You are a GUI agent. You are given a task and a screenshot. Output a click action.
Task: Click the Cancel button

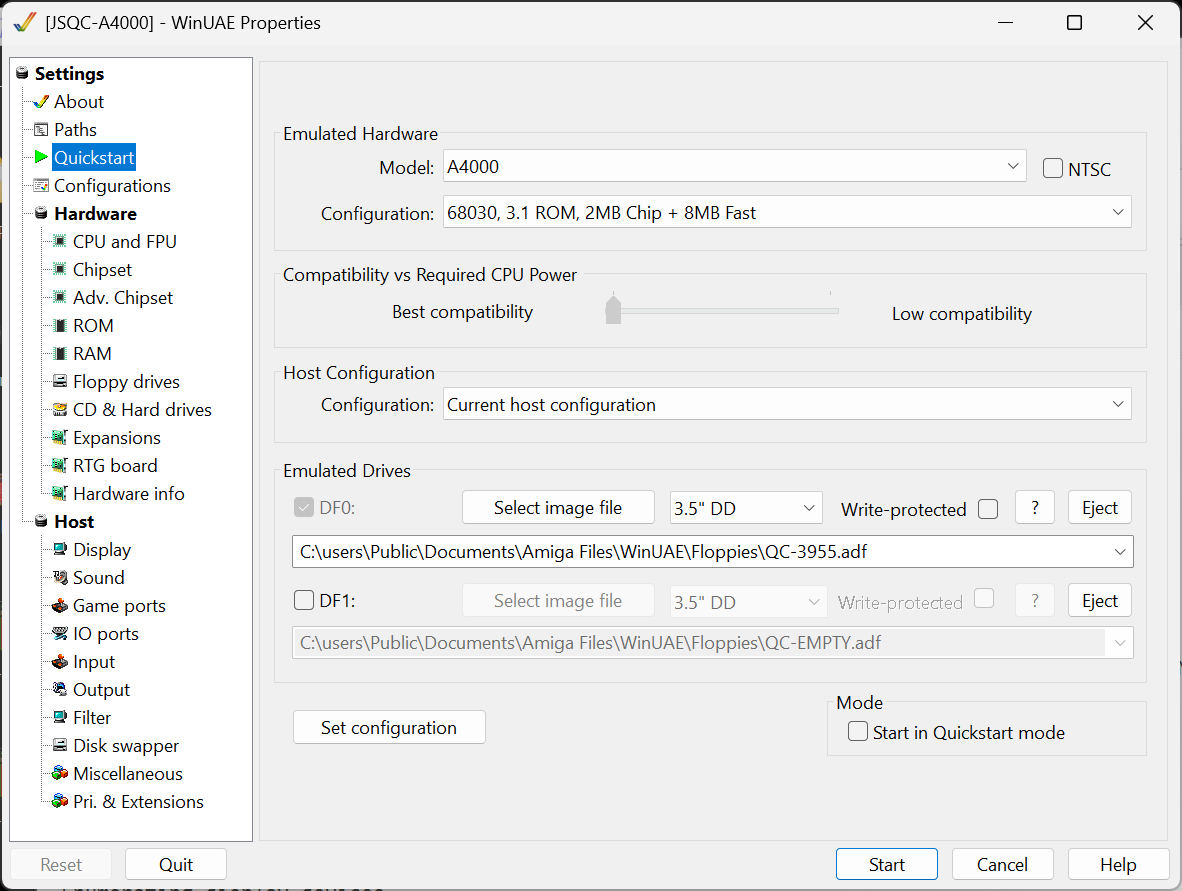1003,865
